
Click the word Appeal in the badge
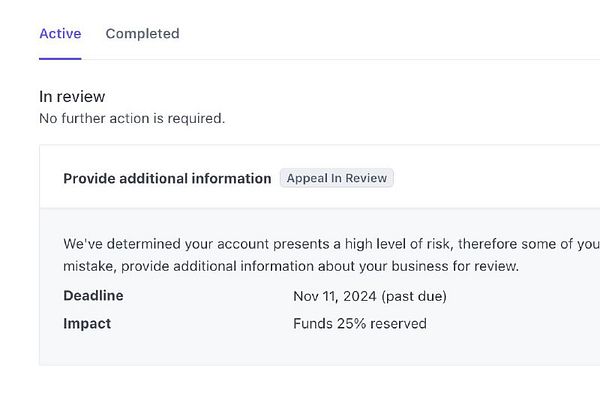tap(308, 178)
